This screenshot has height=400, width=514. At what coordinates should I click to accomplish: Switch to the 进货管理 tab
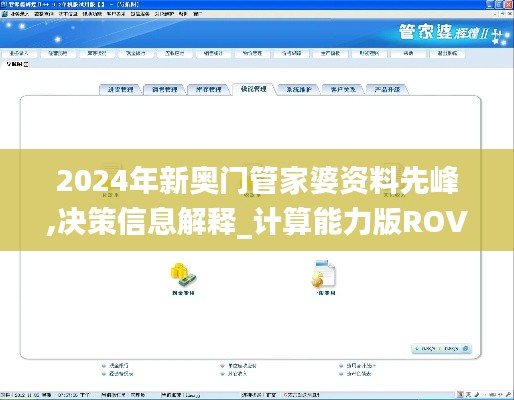[121, 89]
